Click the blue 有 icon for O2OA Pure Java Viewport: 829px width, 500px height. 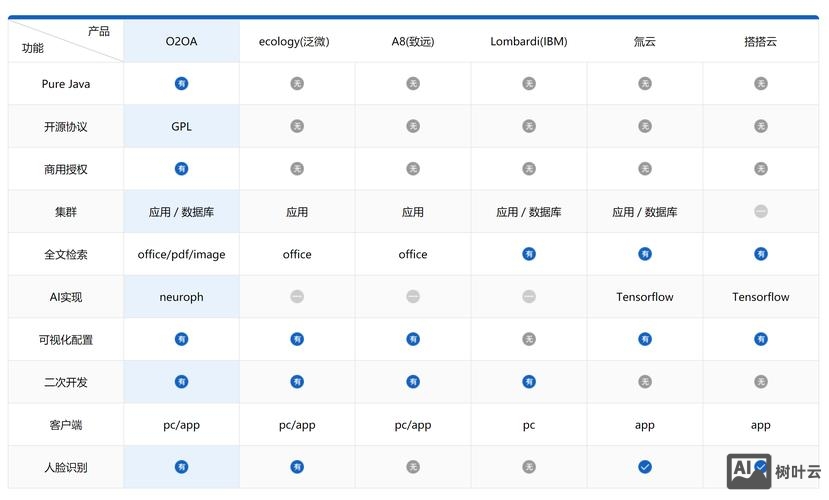(x=181, y=84)
